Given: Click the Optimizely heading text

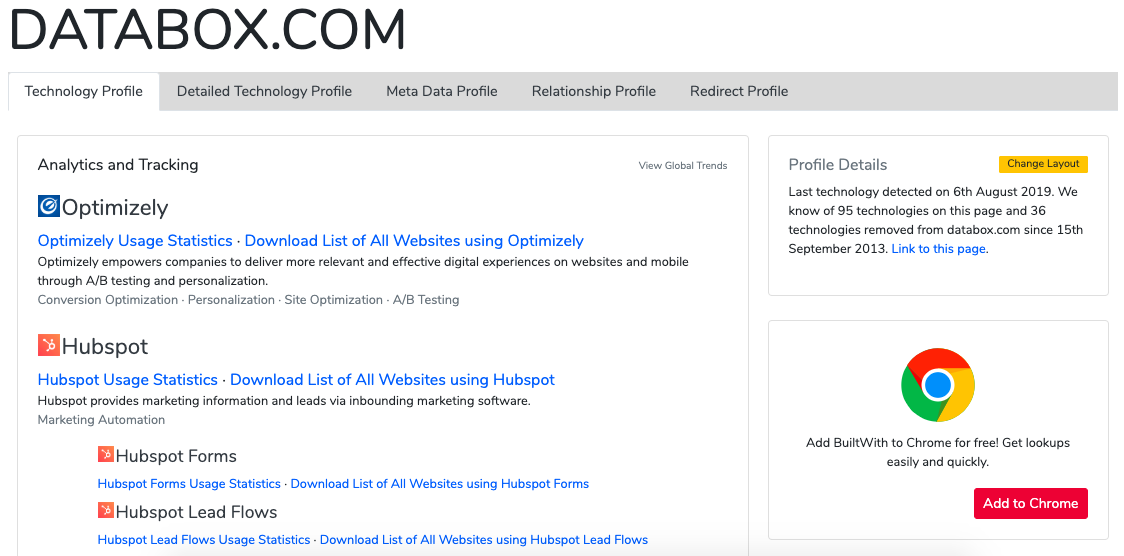Looking at the screenshot, I should (115, 208).
